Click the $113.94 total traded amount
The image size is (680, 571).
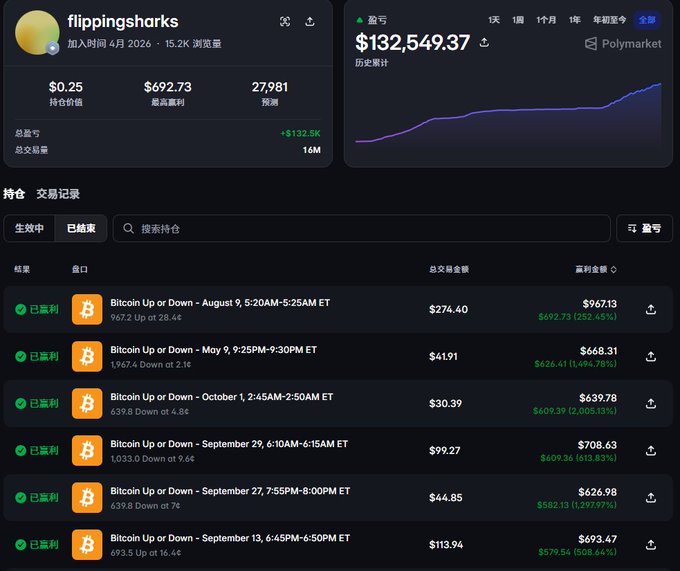446,545
